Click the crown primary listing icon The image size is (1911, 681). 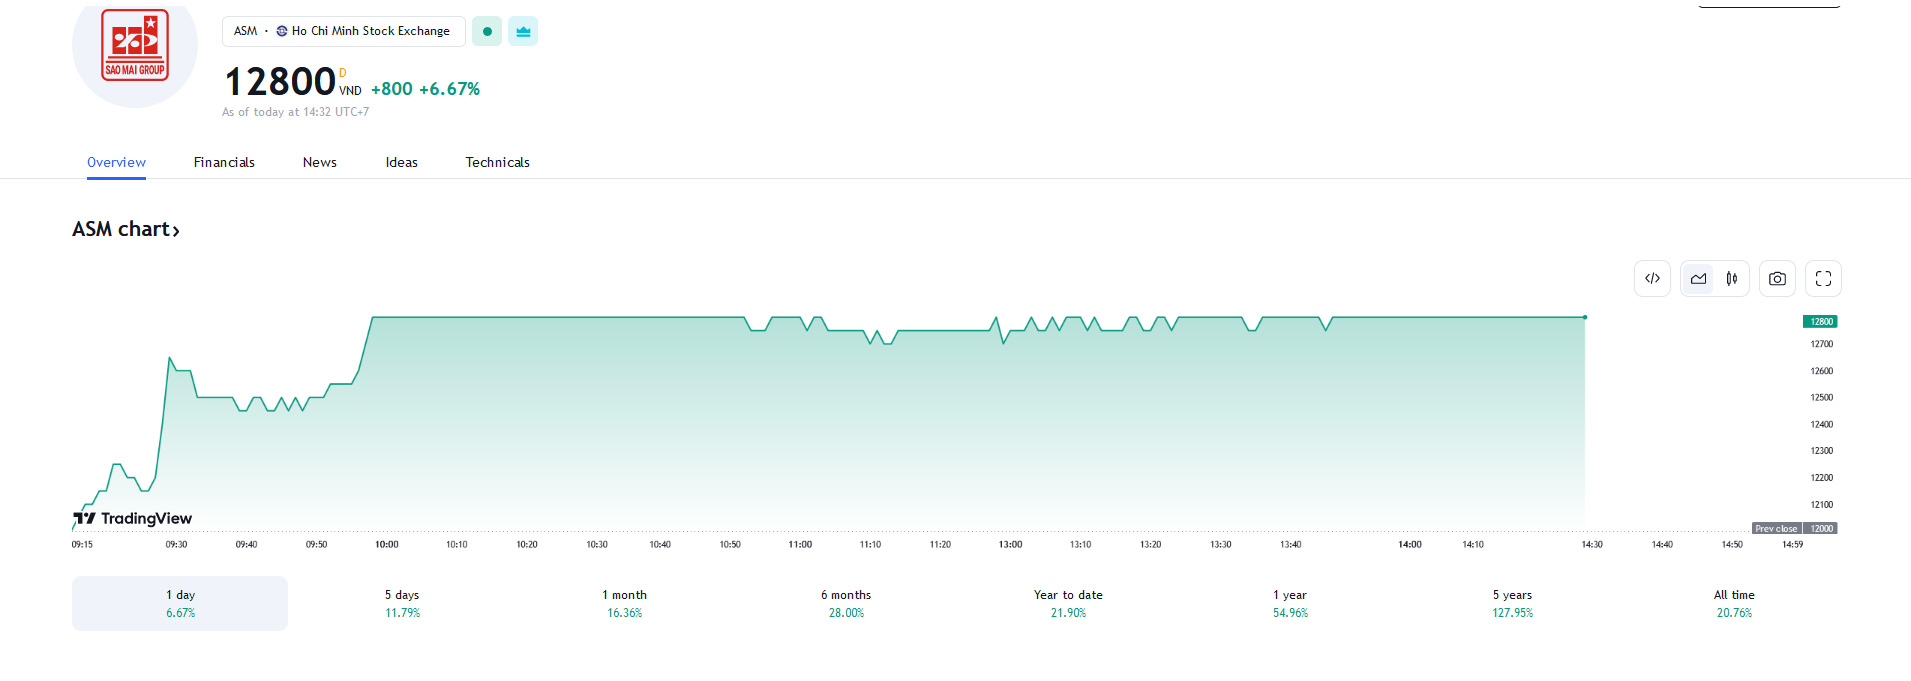523,31
